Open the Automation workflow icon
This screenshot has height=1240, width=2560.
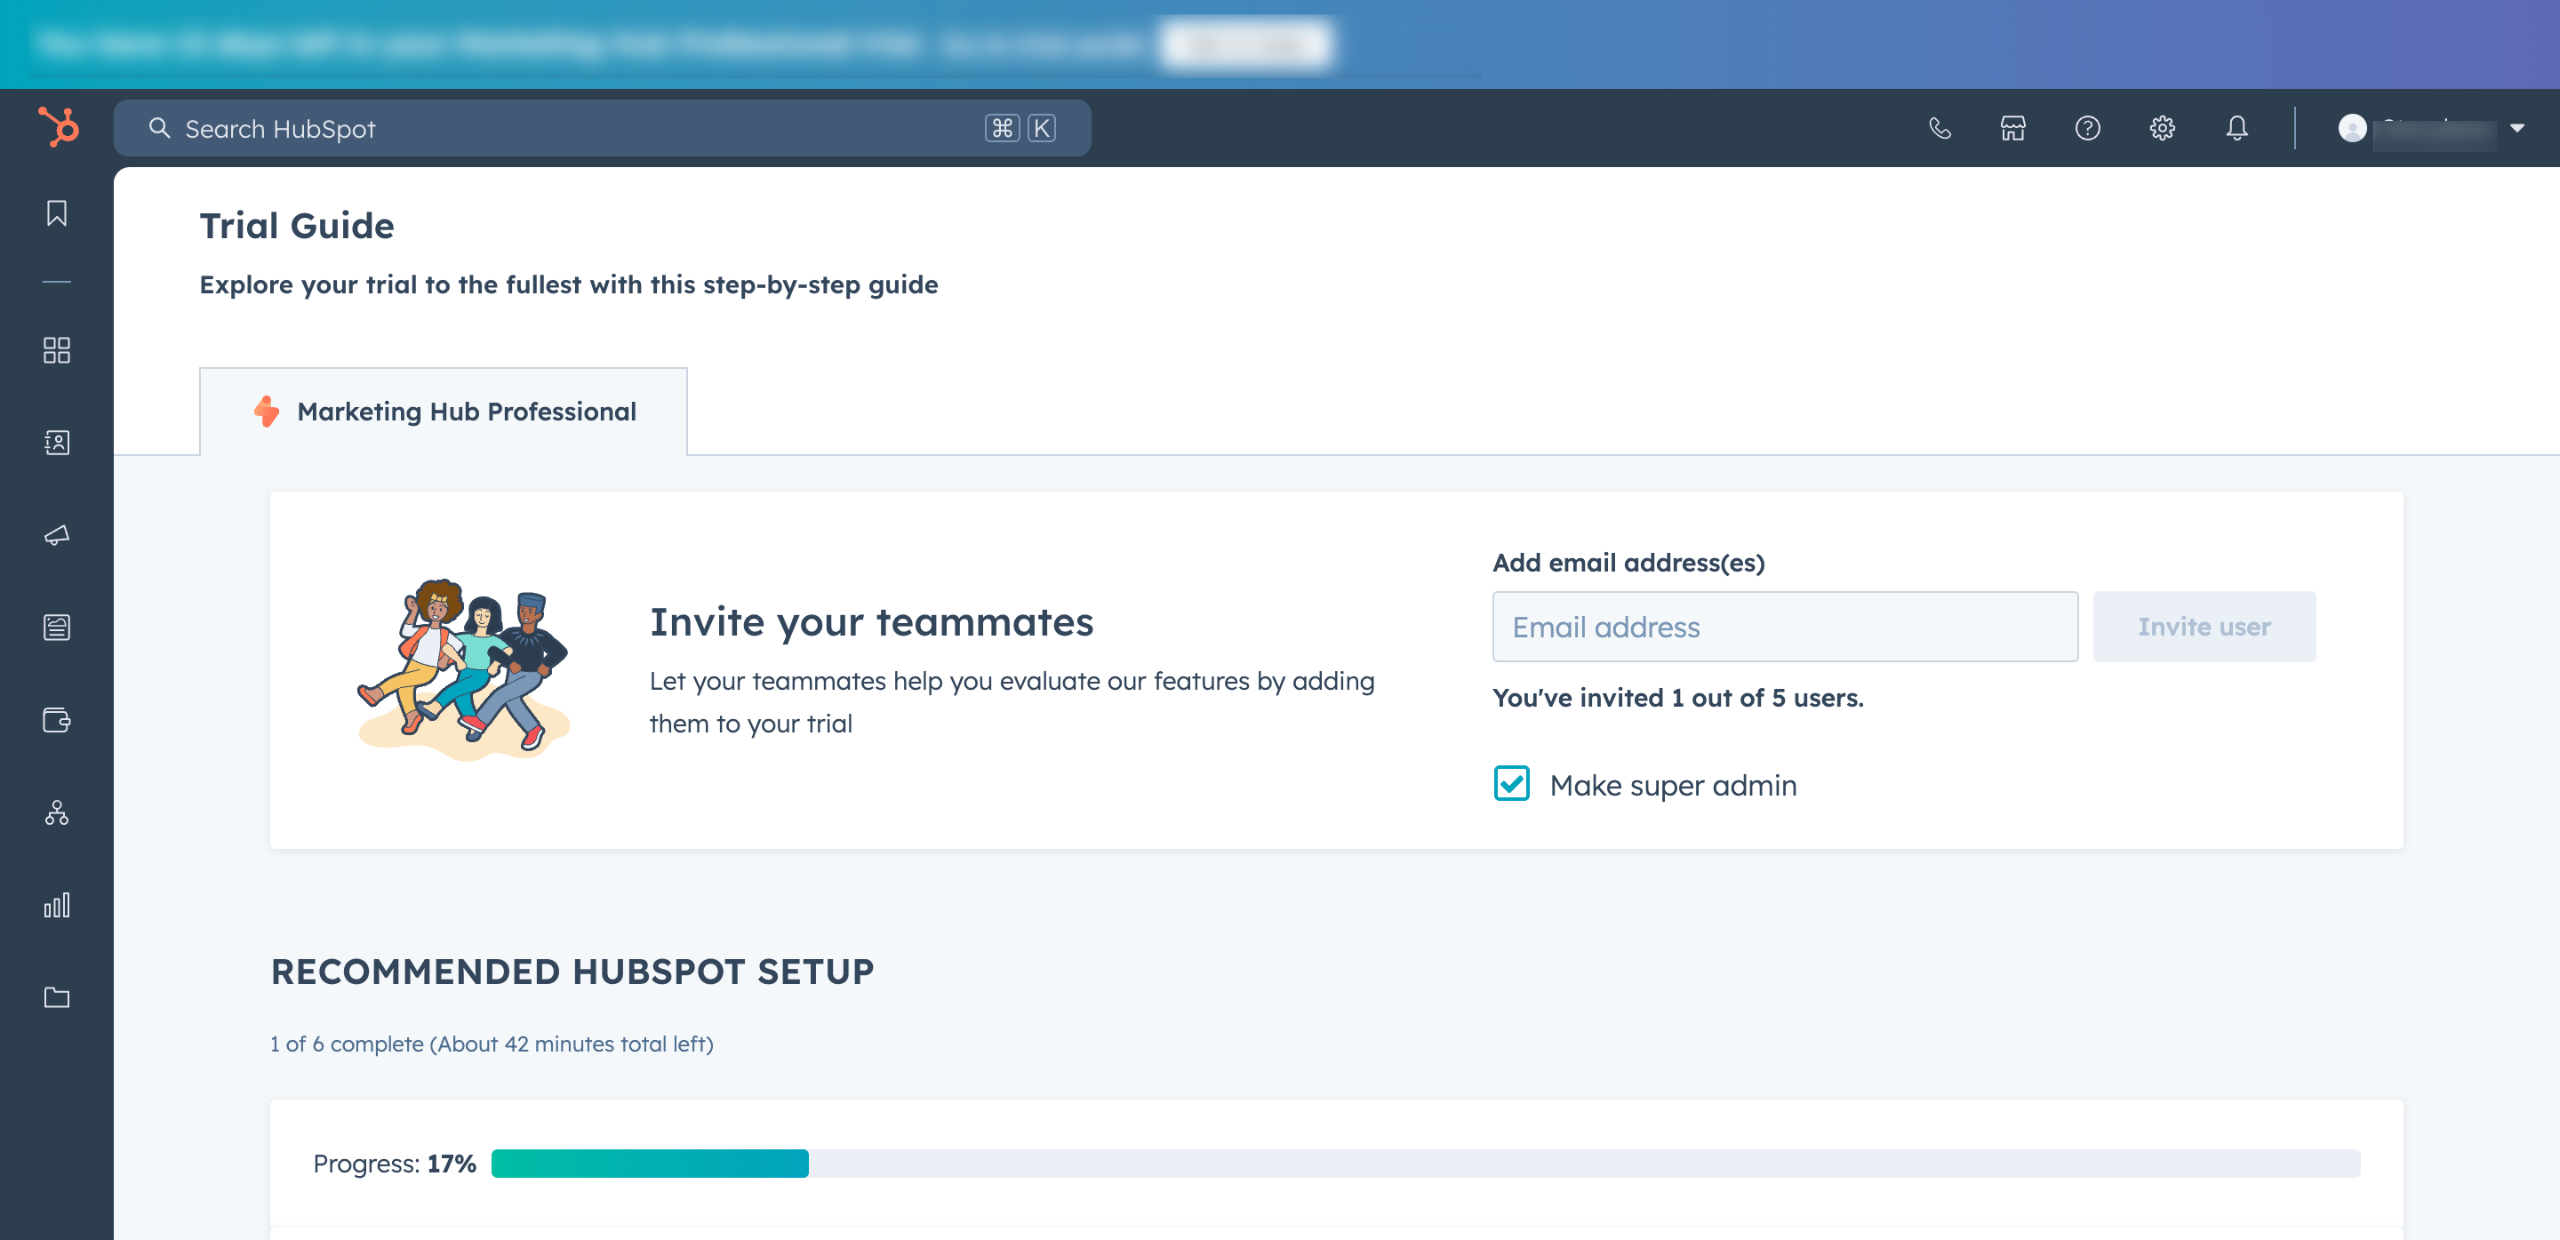click(57, 812)
